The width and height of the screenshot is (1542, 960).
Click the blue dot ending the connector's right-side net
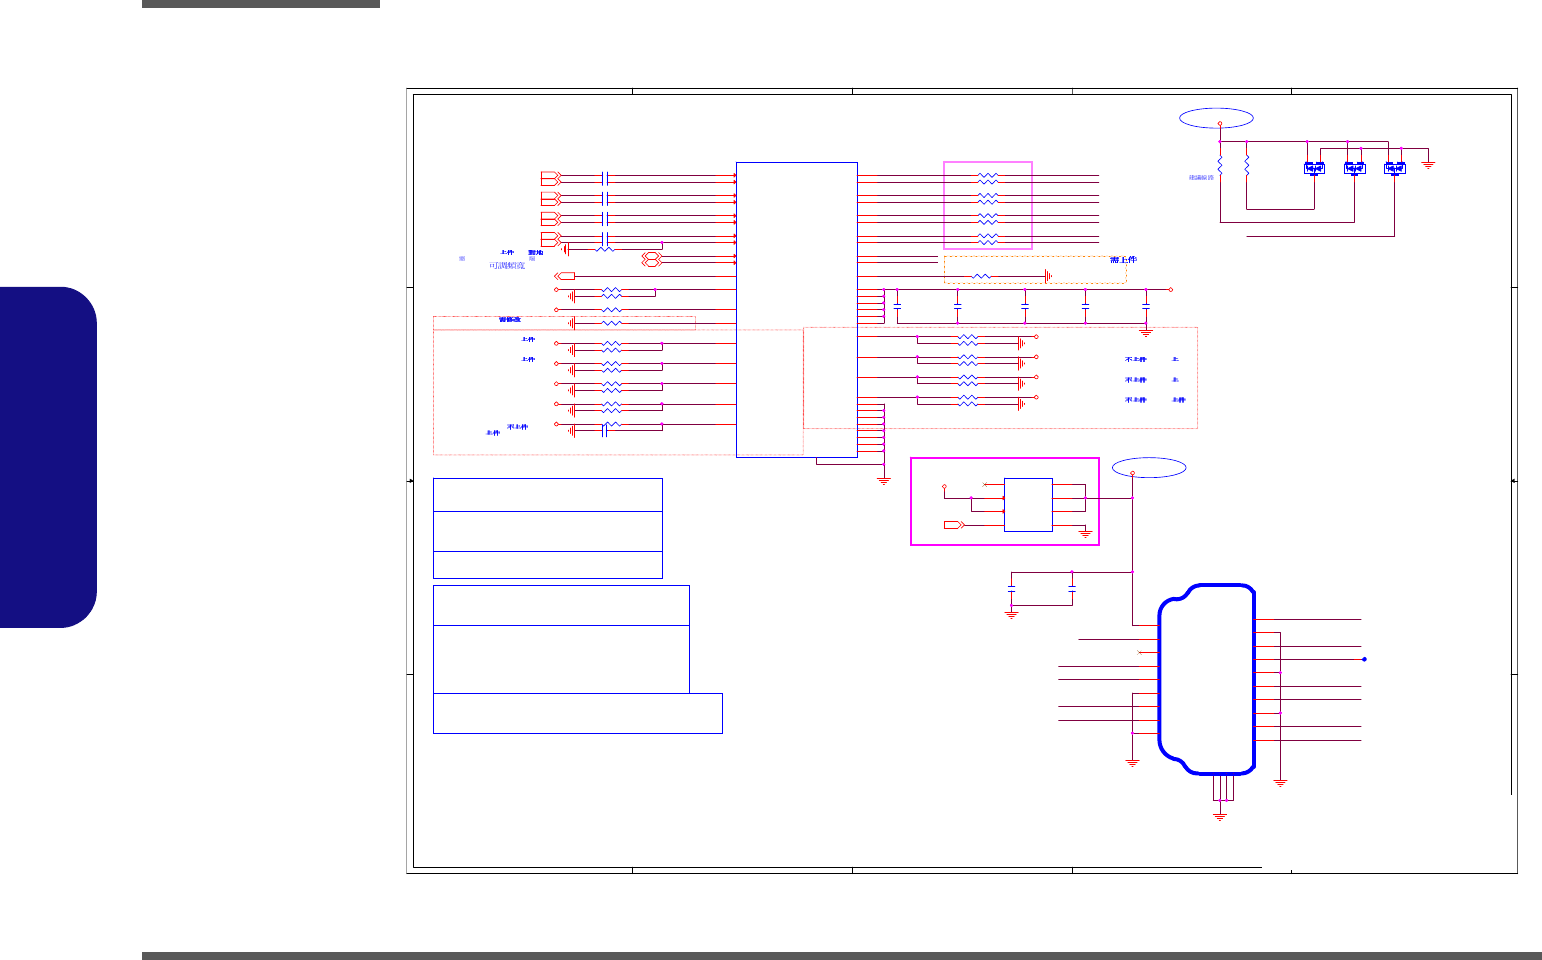click(x=1364, y=659)
